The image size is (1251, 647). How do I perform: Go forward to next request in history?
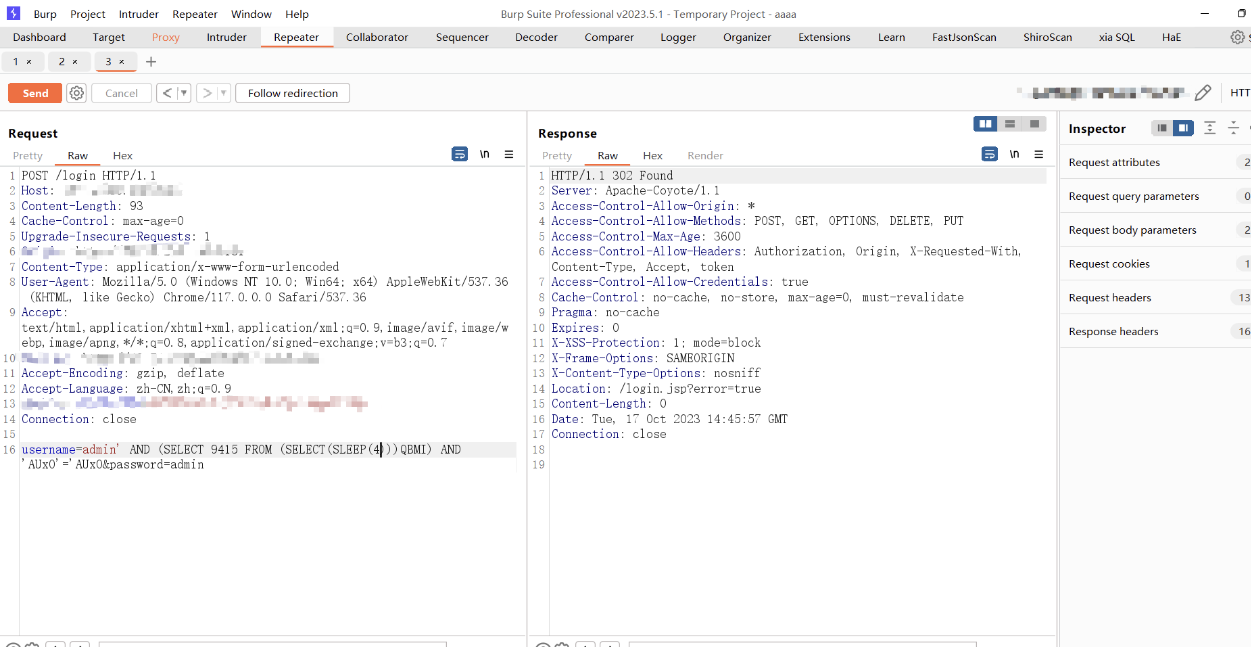pos(207,93)
